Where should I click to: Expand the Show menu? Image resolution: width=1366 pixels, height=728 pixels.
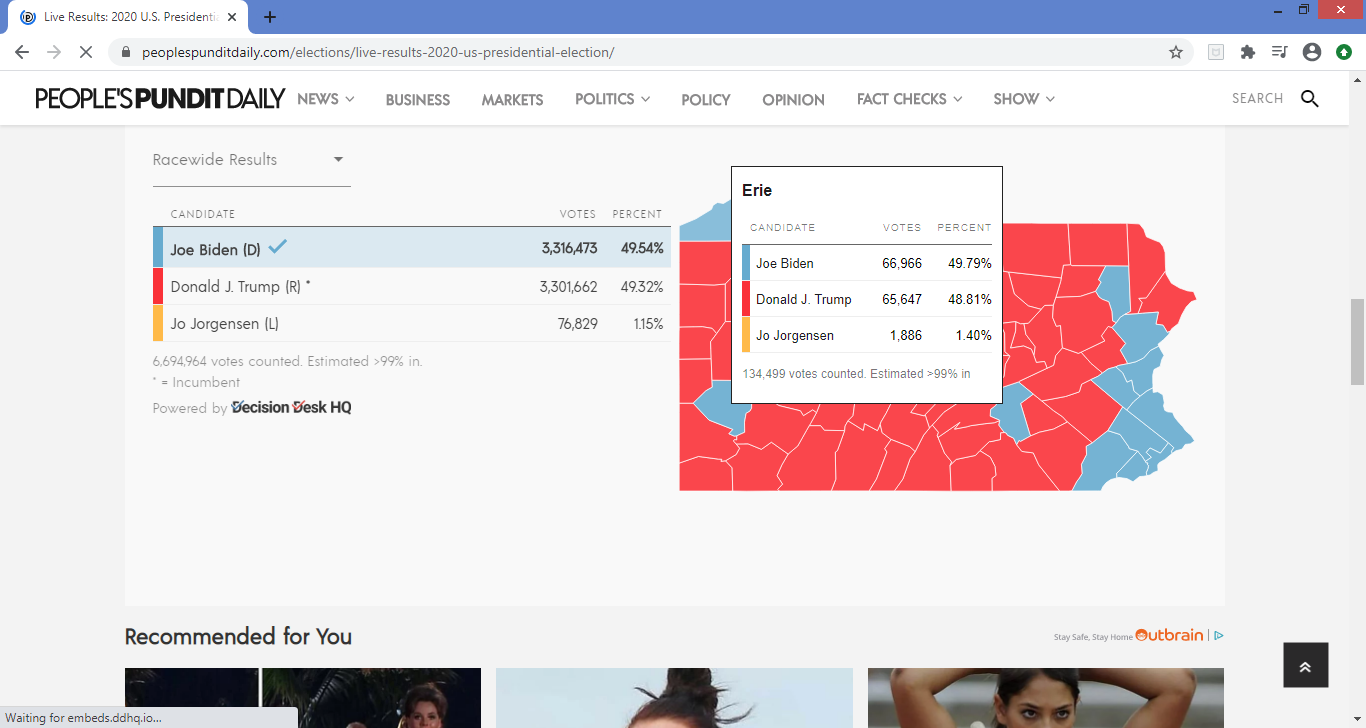point(1024,99)
